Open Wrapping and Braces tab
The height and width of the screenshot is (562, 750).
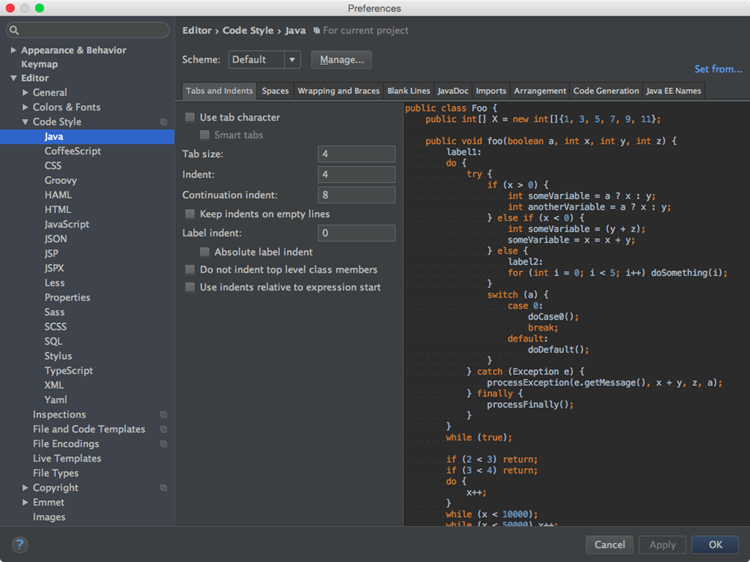tap(338, 91)
